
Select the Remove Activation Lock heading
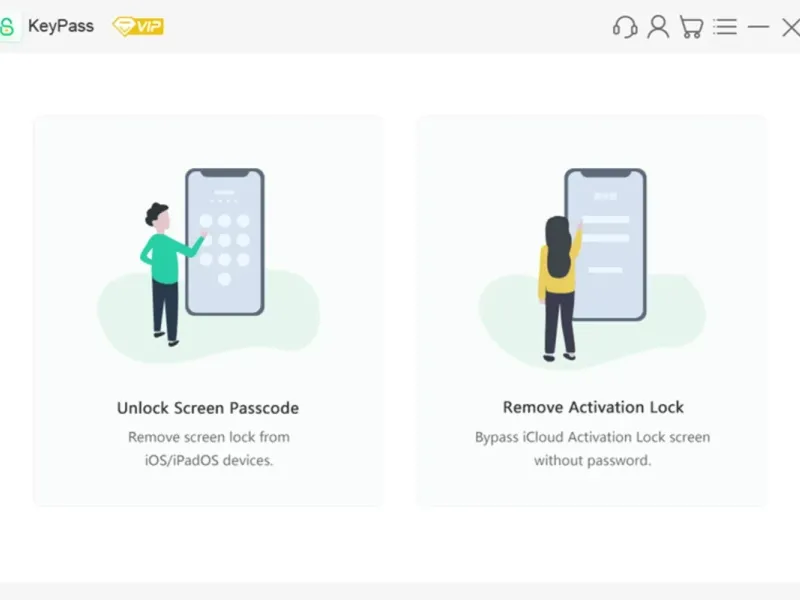593,407
